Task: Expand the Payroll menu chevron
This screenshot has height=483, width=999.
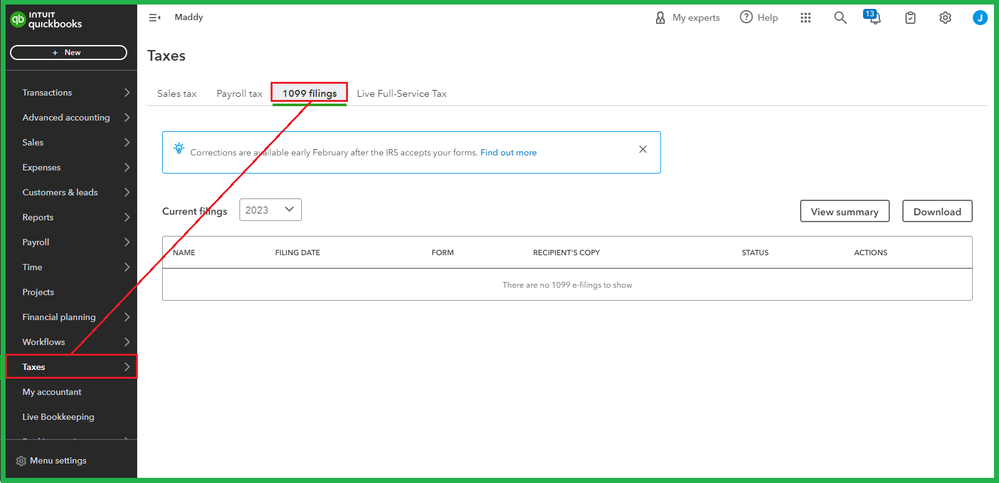Action: click(127, 242)
